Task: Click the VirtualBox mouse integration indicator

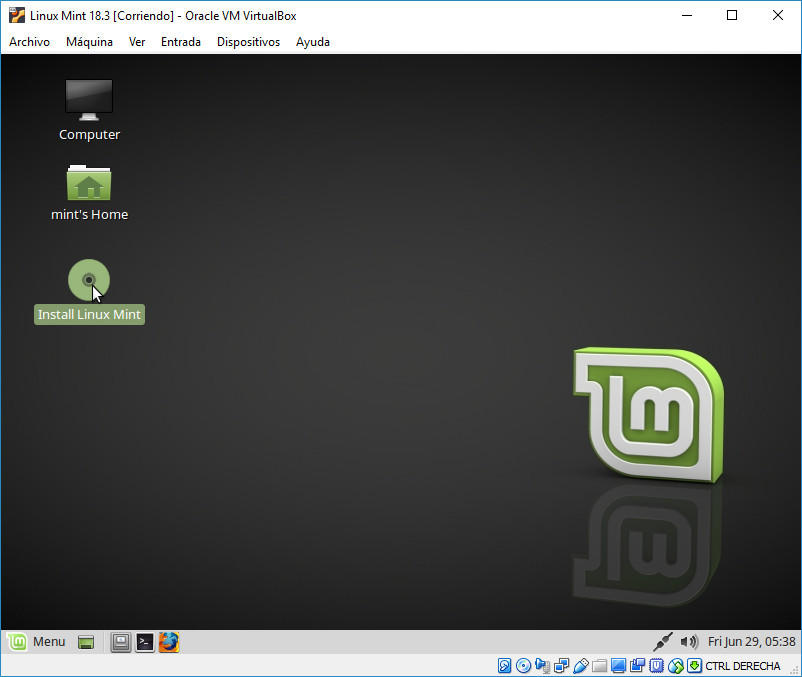Action: 676,666
